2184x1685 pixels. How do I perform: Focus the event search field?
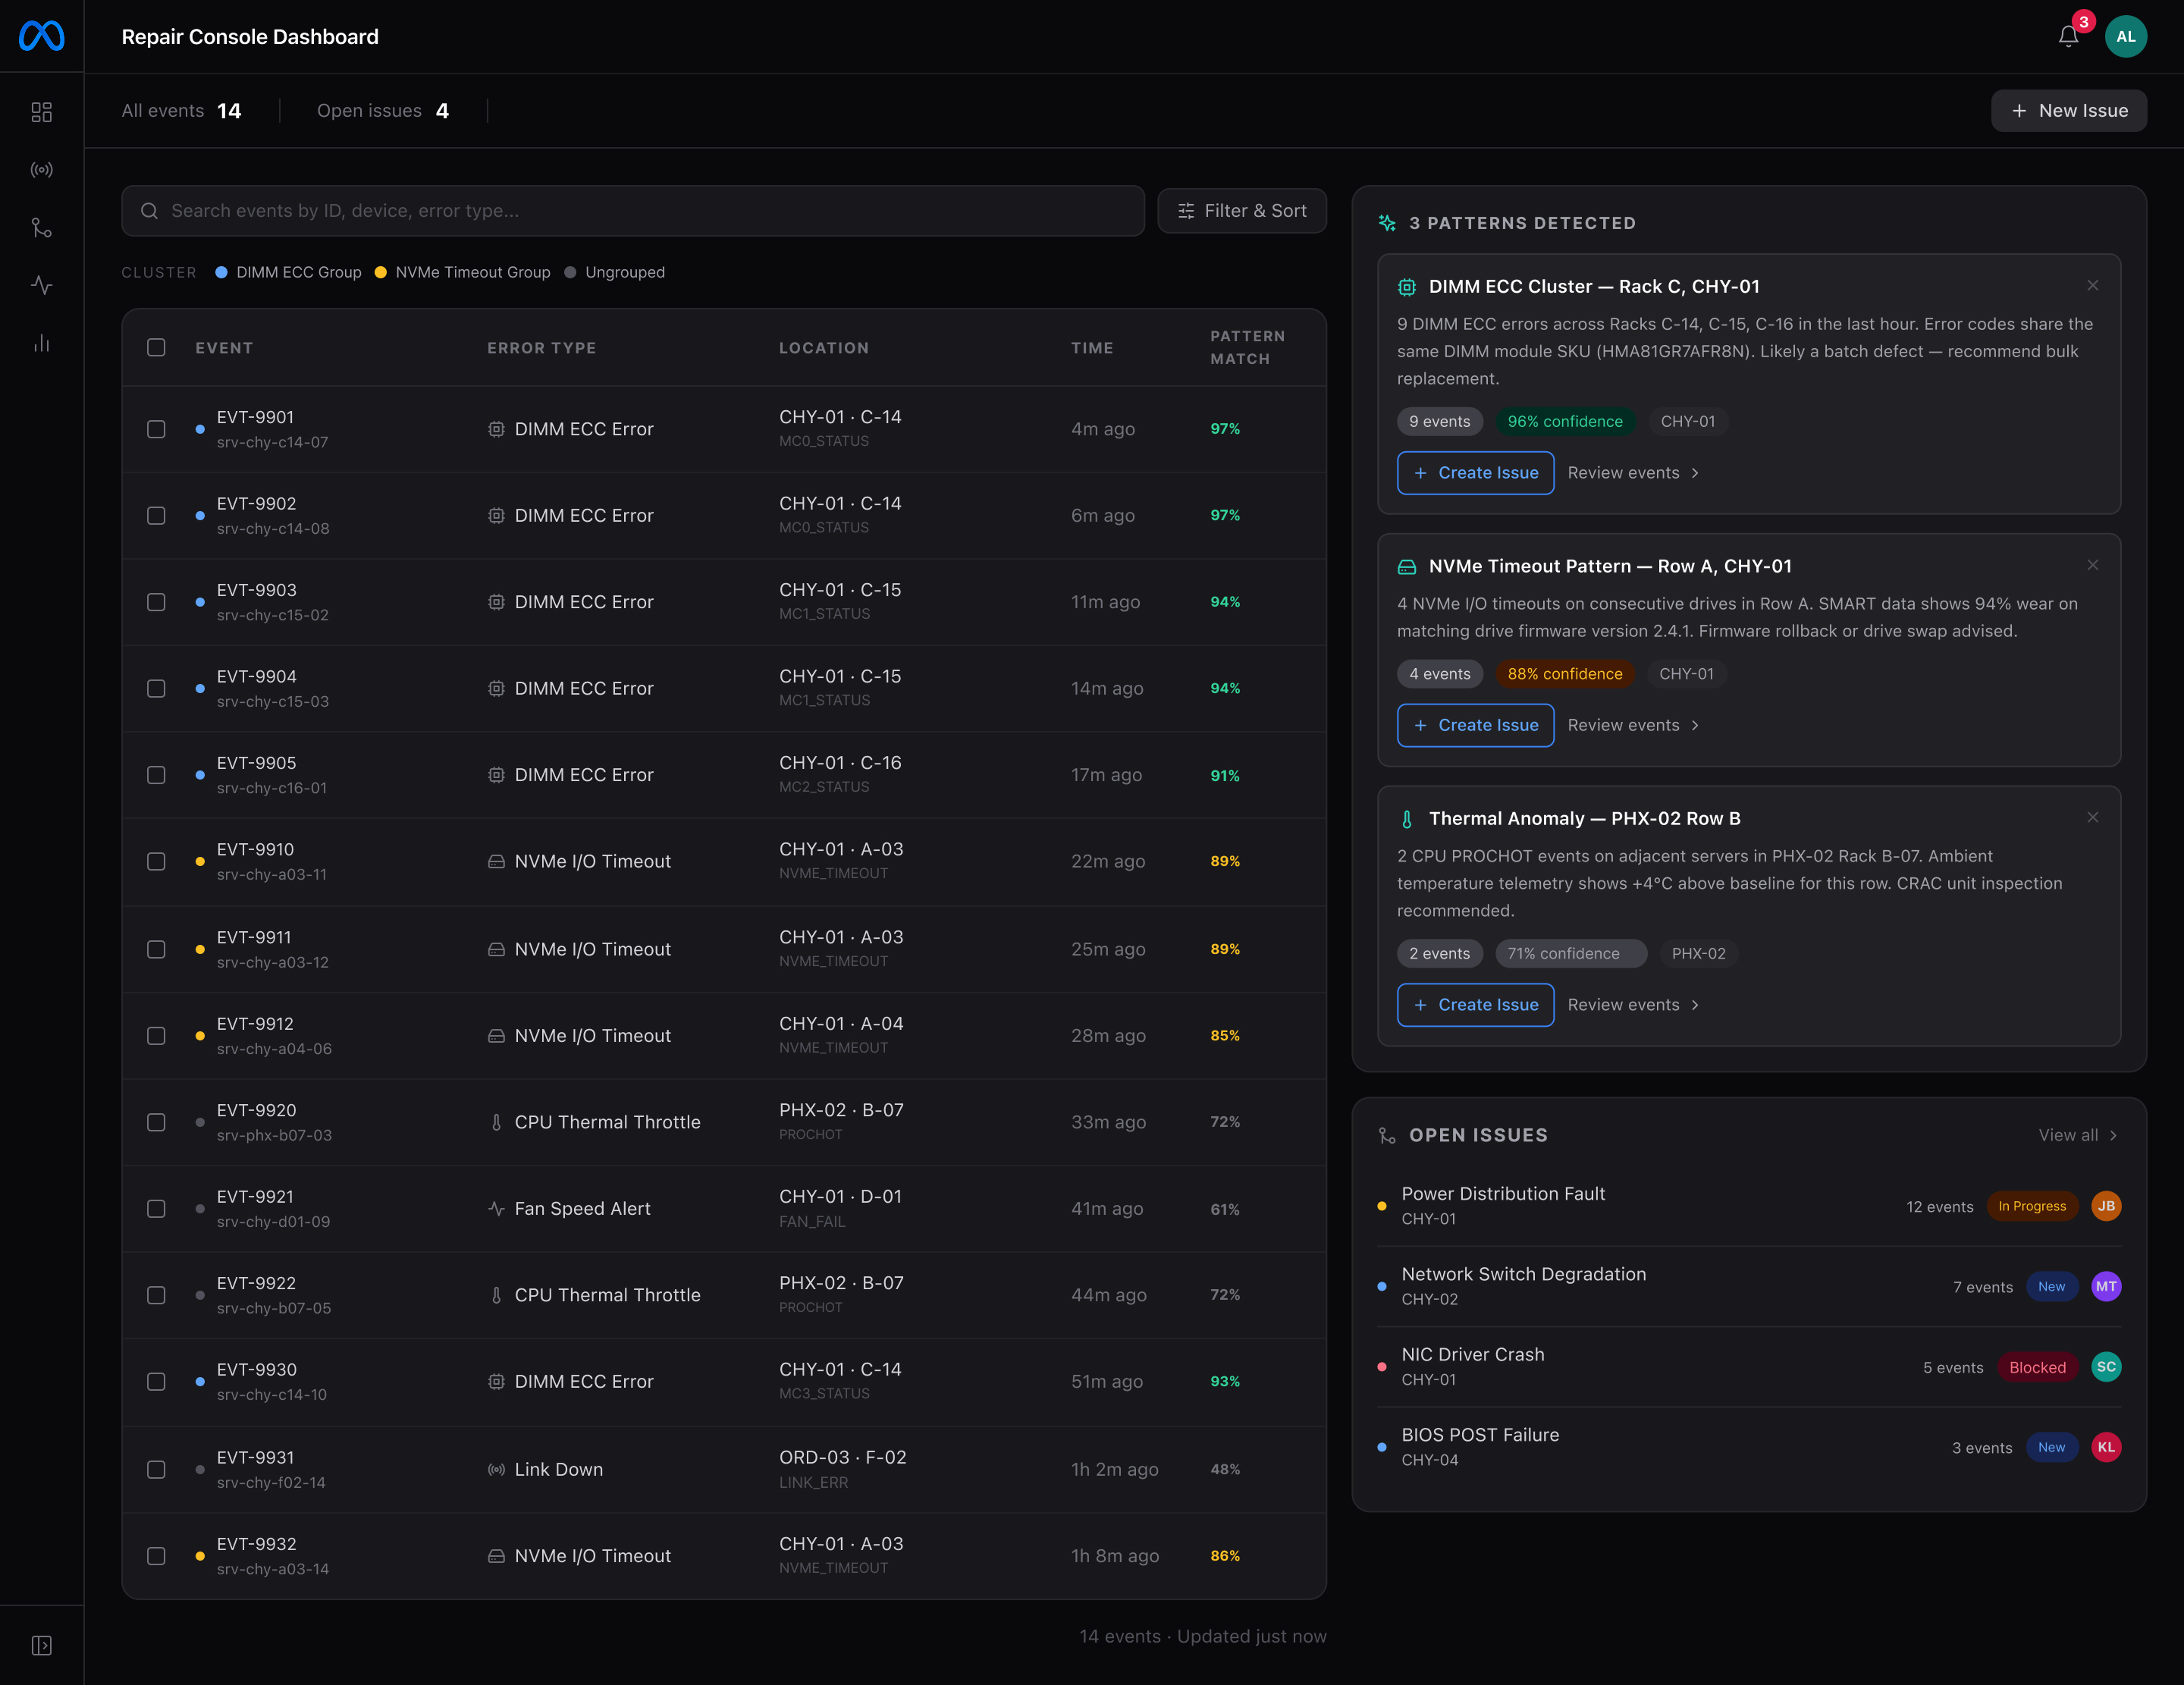tap(633, 211)
